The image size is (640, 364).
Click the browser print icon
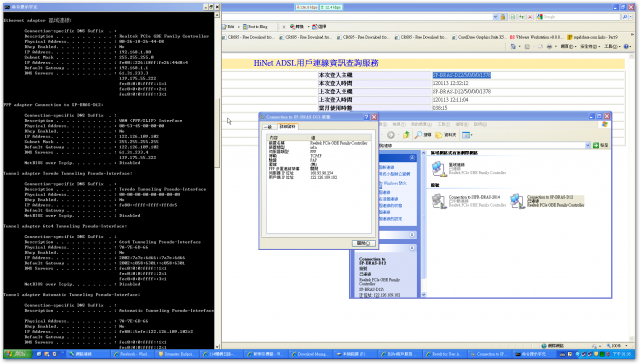(549, 47)
